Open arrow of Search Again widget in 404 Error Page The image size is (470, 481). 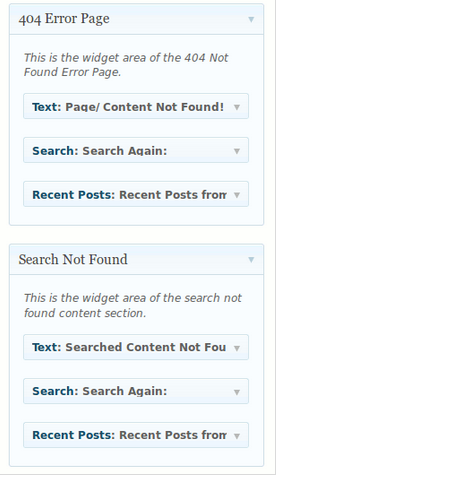click(237, 151)
